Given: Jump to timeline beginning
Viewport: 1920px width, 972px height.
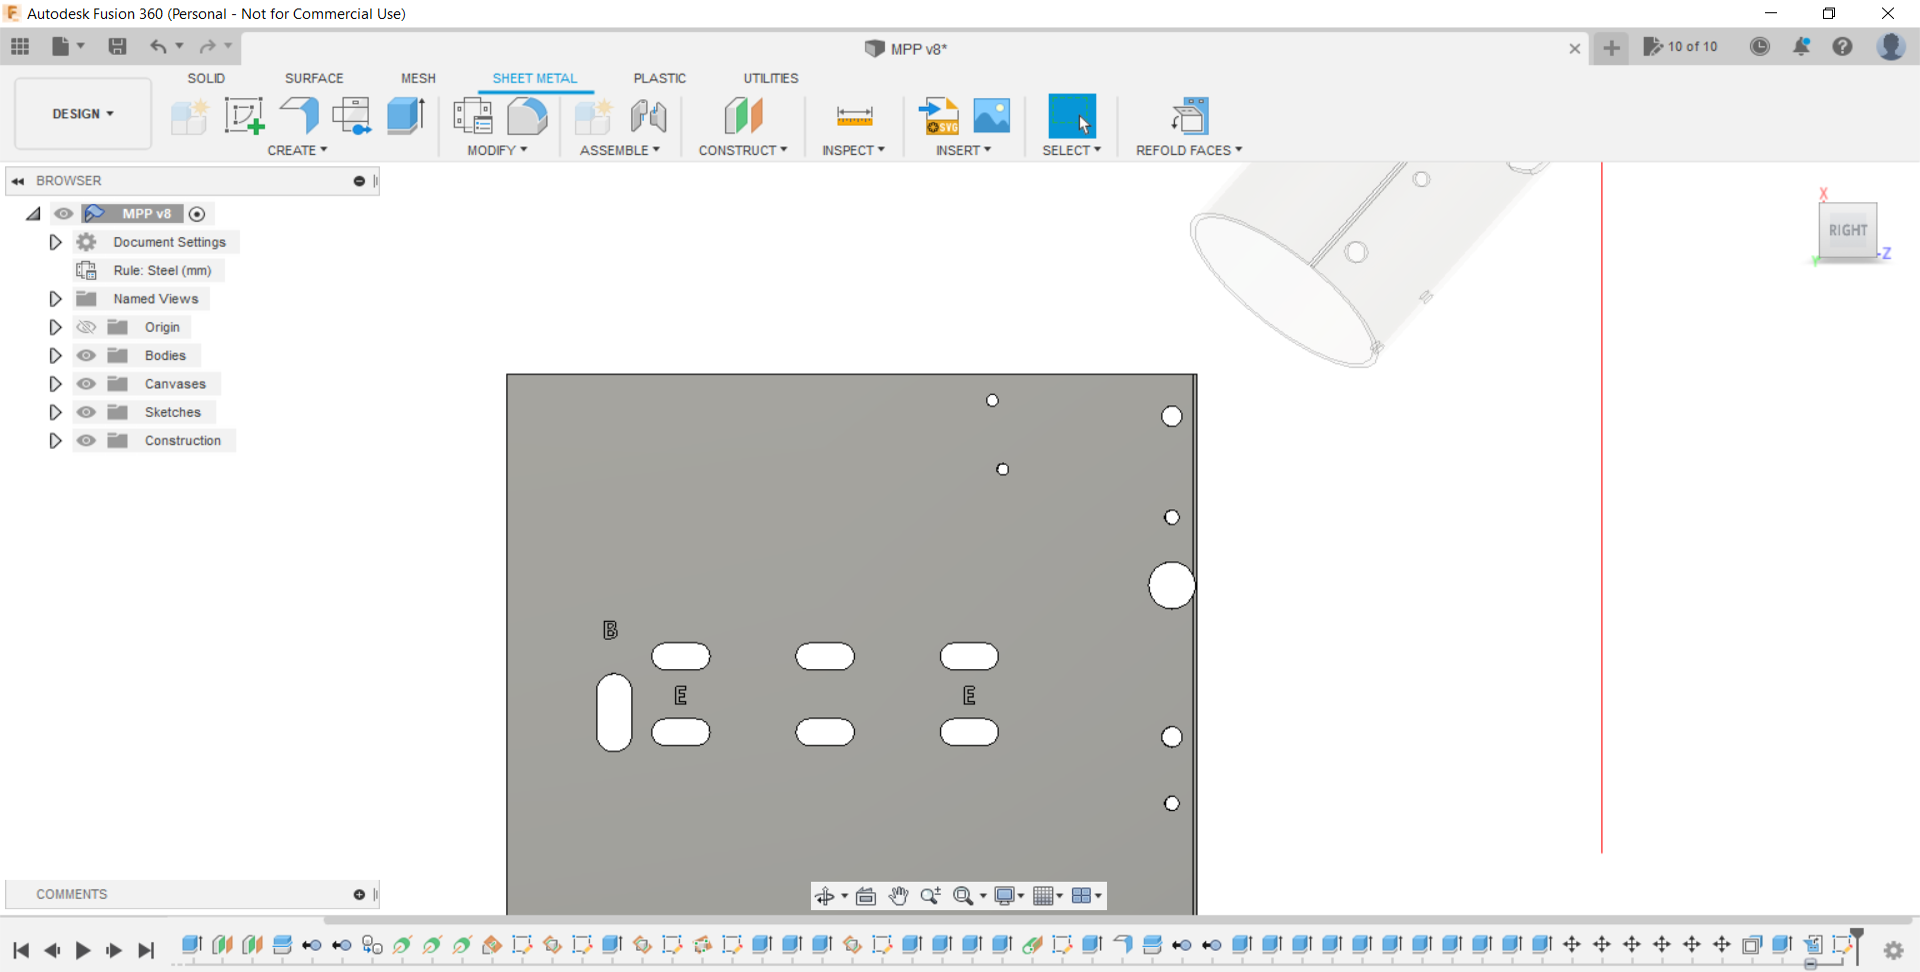Looking at the screenshot, I should point(20,950).
